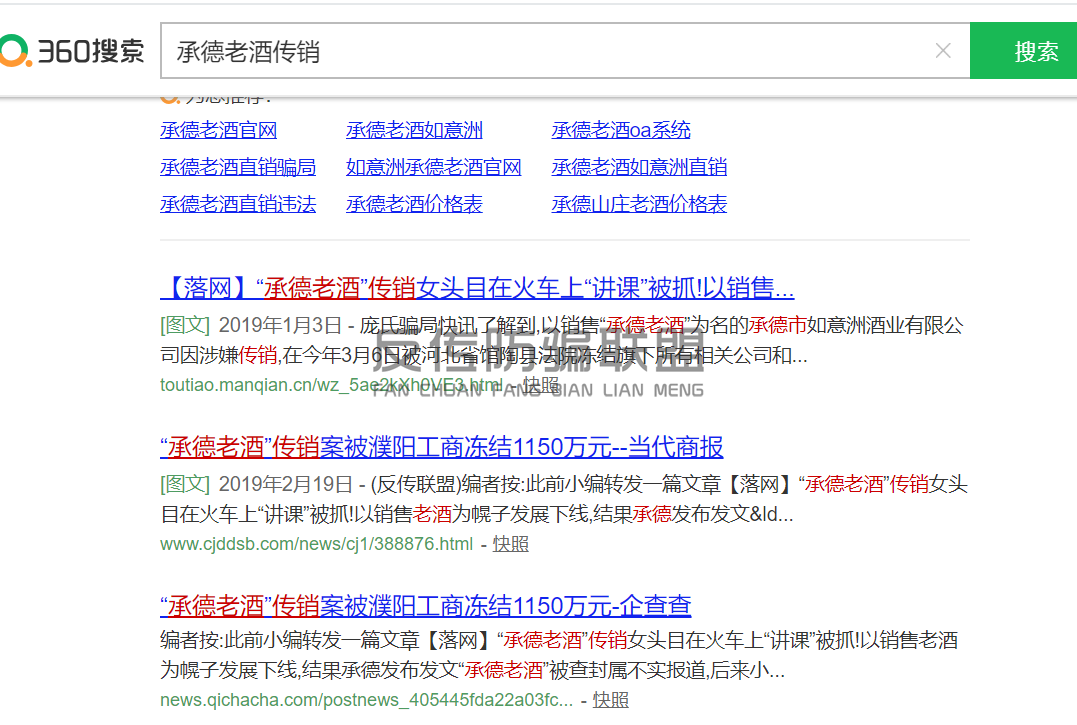The width and height of the screenshot is (1077, 725).
Task: Open the 【落网】 女头目在火车上讲课被抓 result
Action: tap(477, 289)
